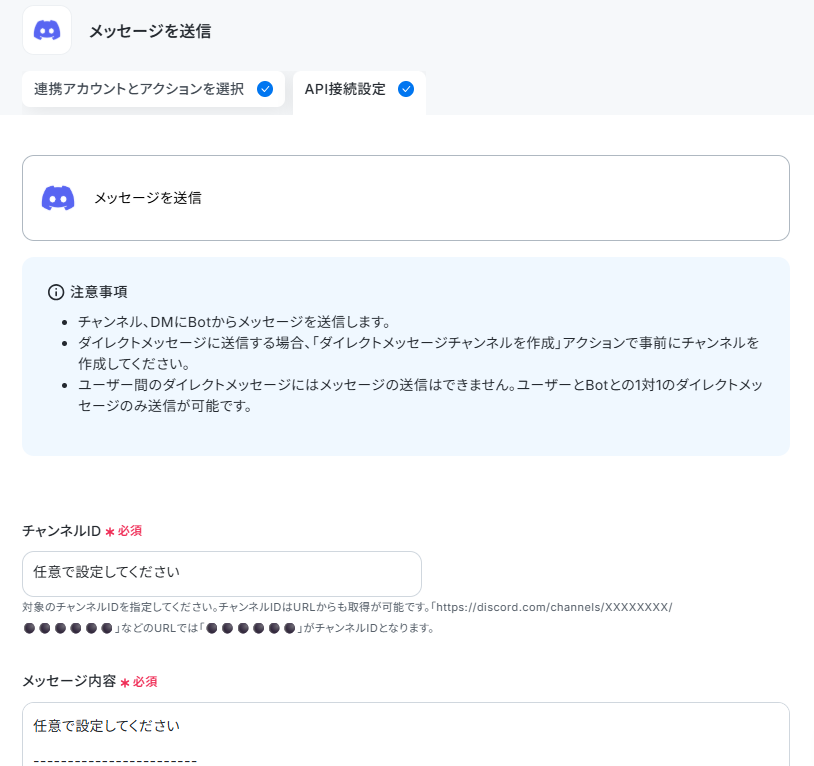Open the 連携アカウントとアクションを選択 tab
This screenshot has width=814, height=766.
tap(153, 89)
